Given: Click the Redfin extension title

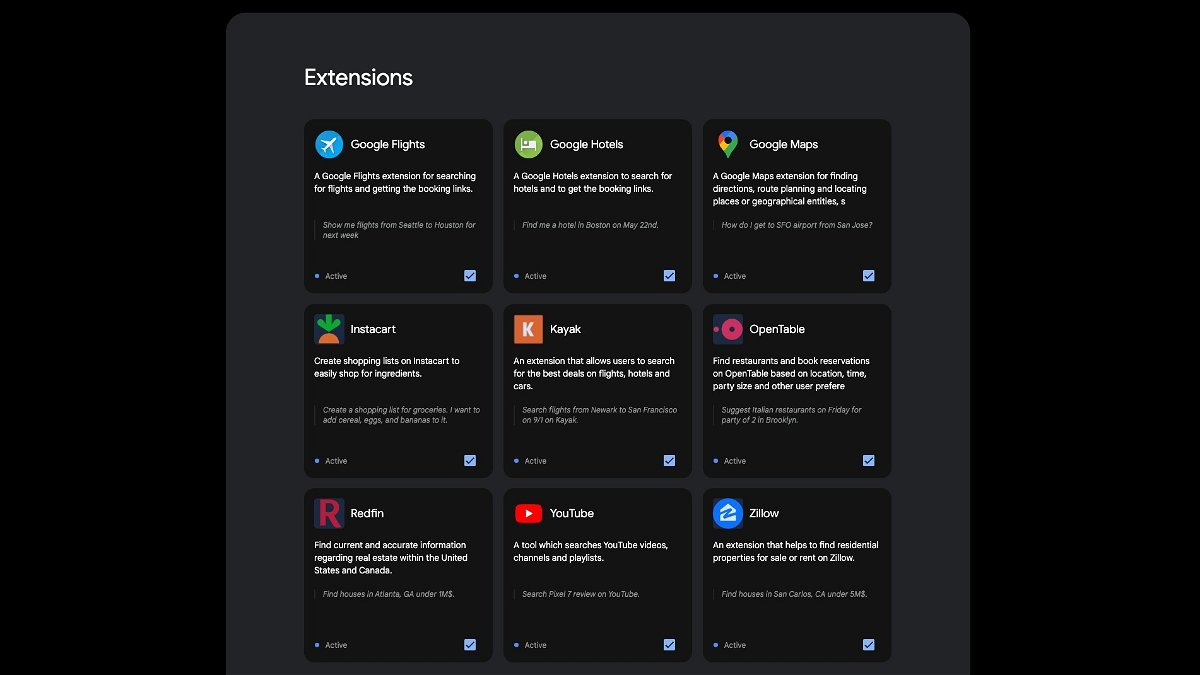Looking at the screenshot, I should click(x=367, y=513).
